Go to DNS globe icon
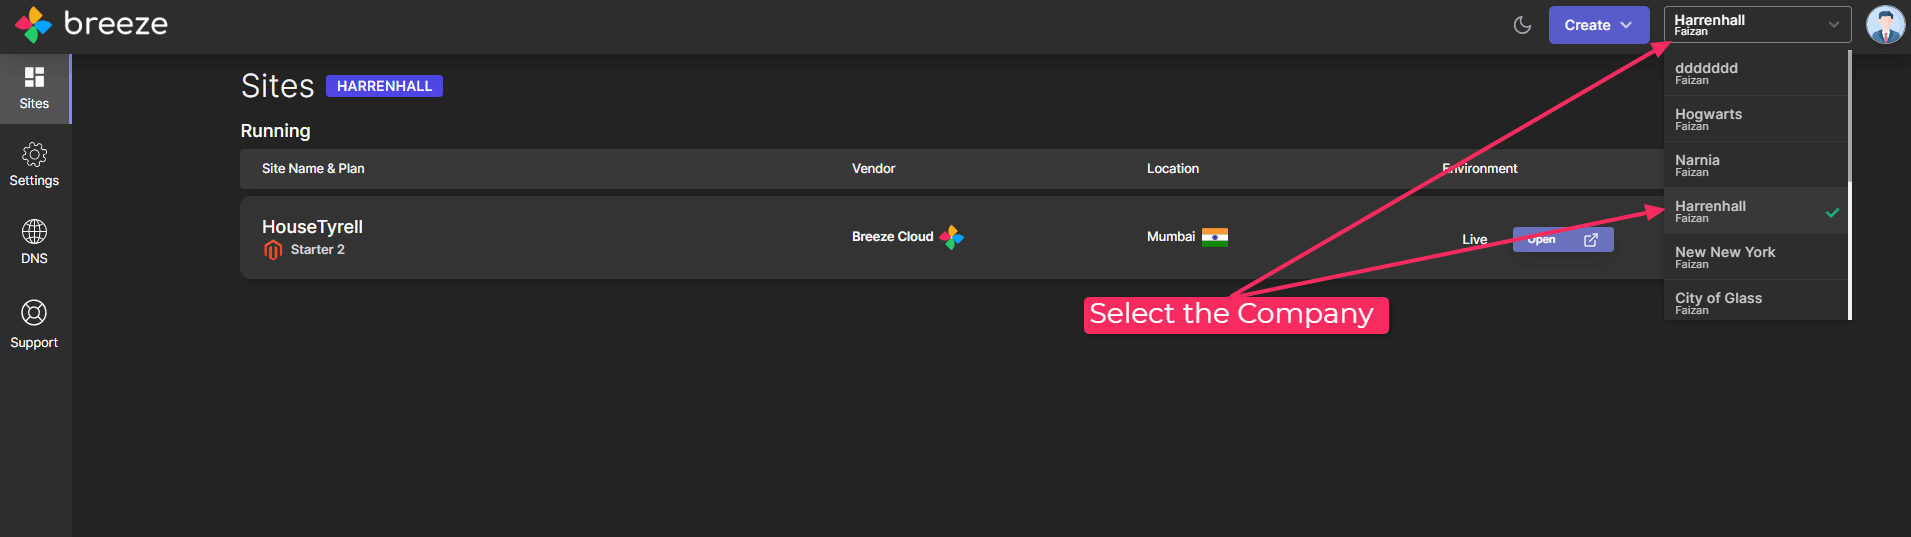Image resolution: width=1911 pixels, height=537 pixels. pos(34,242)
